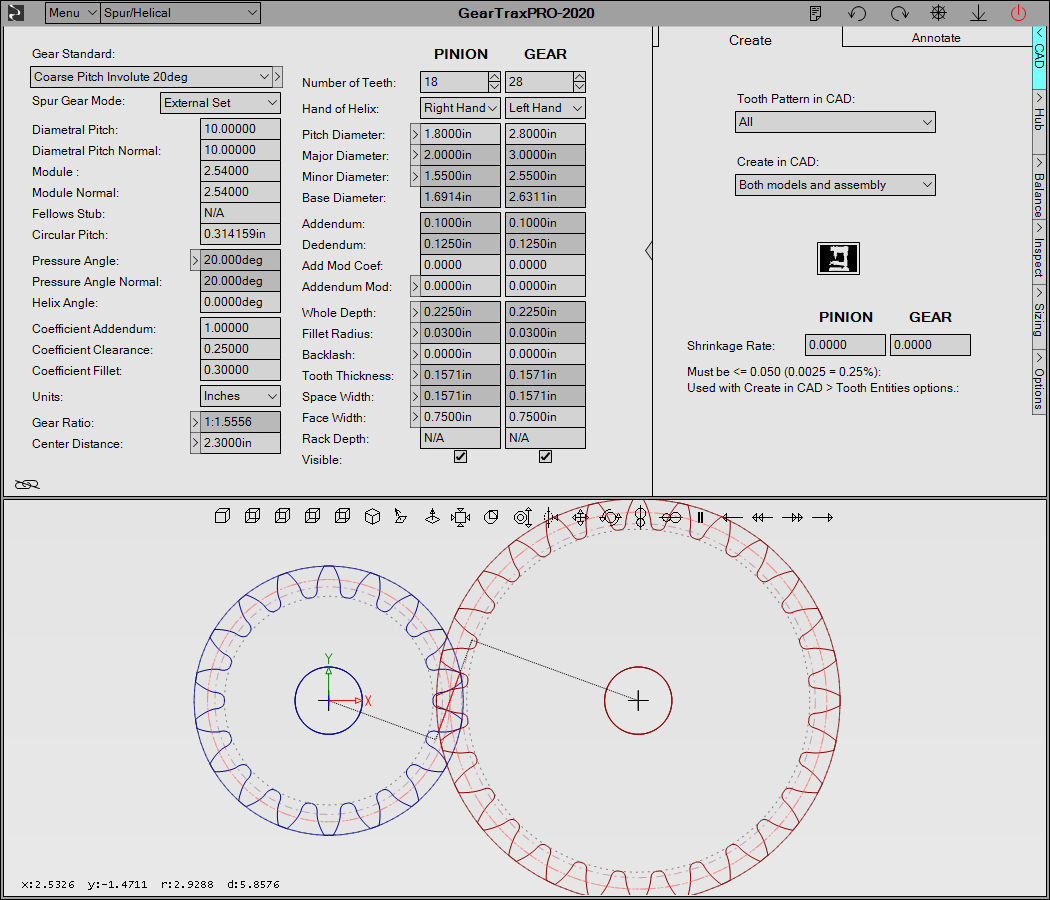This screenshot has width=1050, height=900.
Task: Click the redo arrow icon
Action: (899, 13)
